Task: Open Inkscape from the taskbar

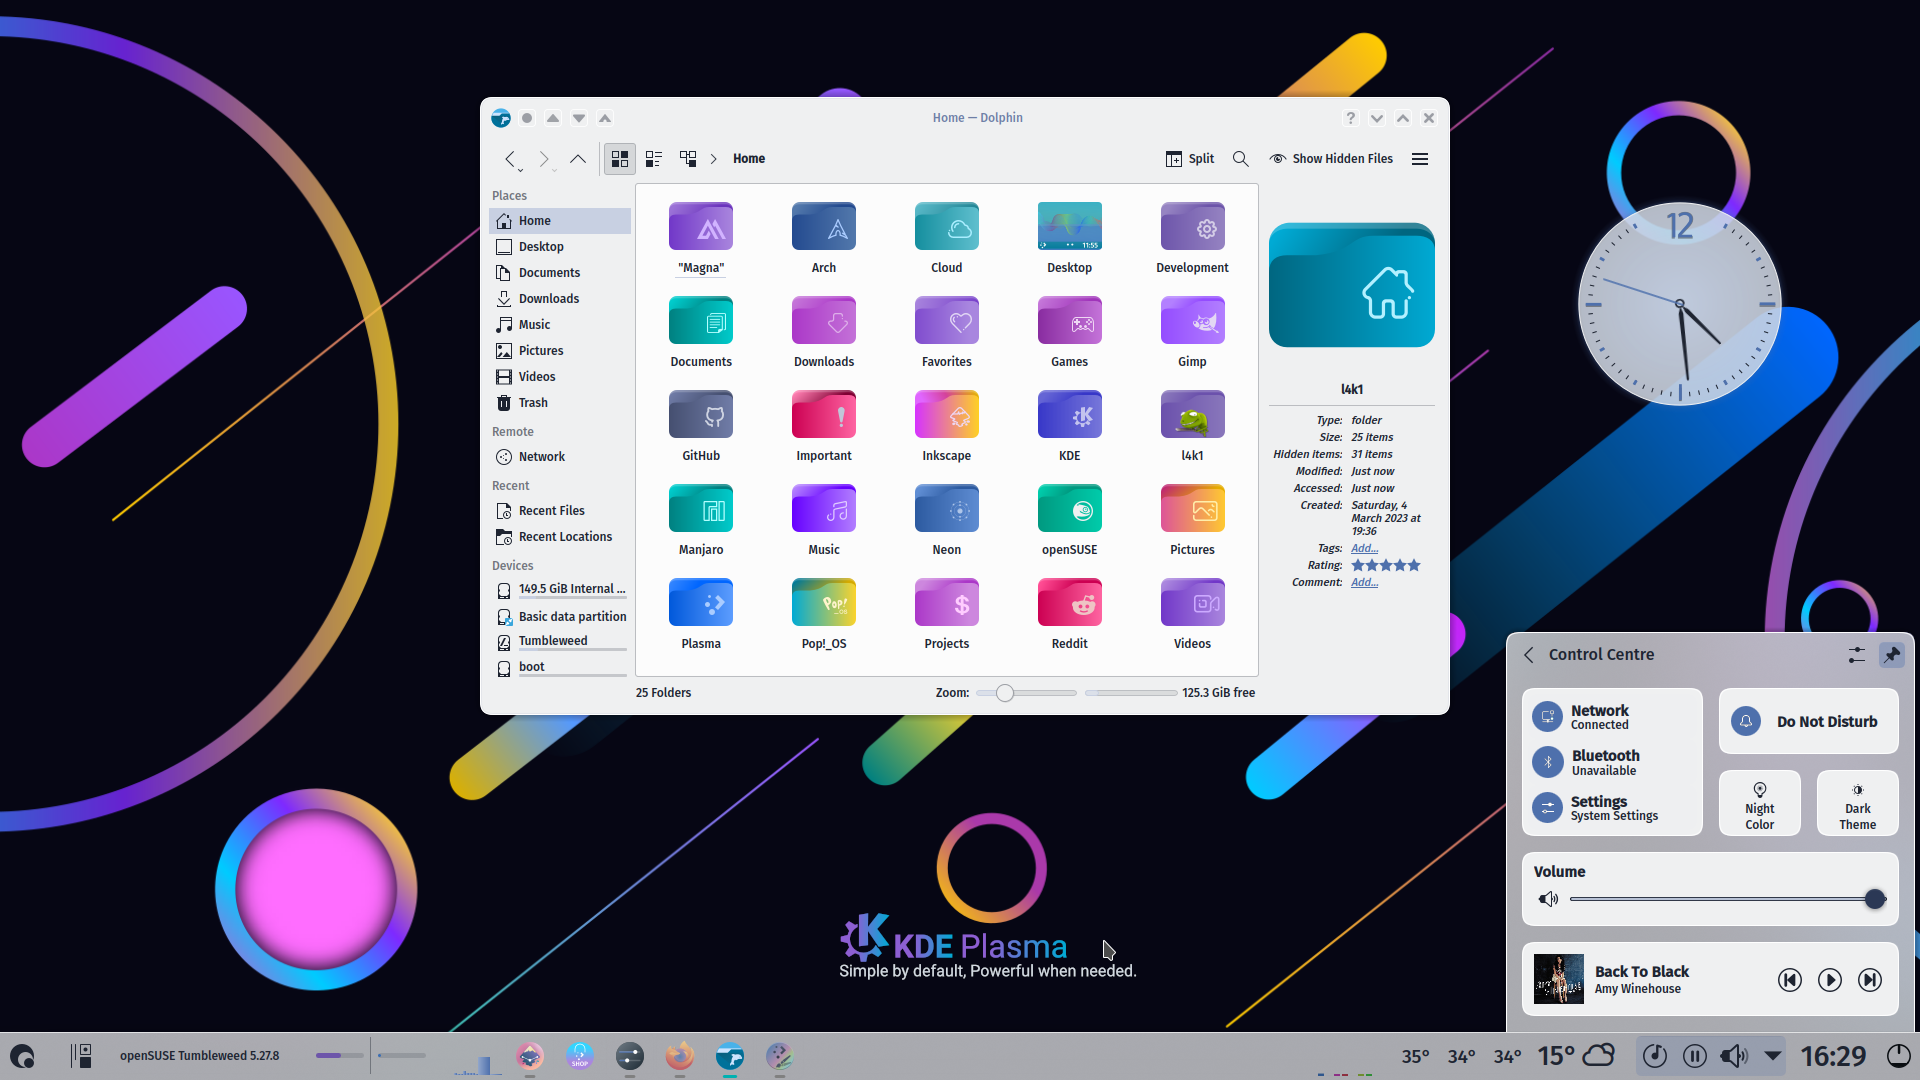Action: point(530,1056)
